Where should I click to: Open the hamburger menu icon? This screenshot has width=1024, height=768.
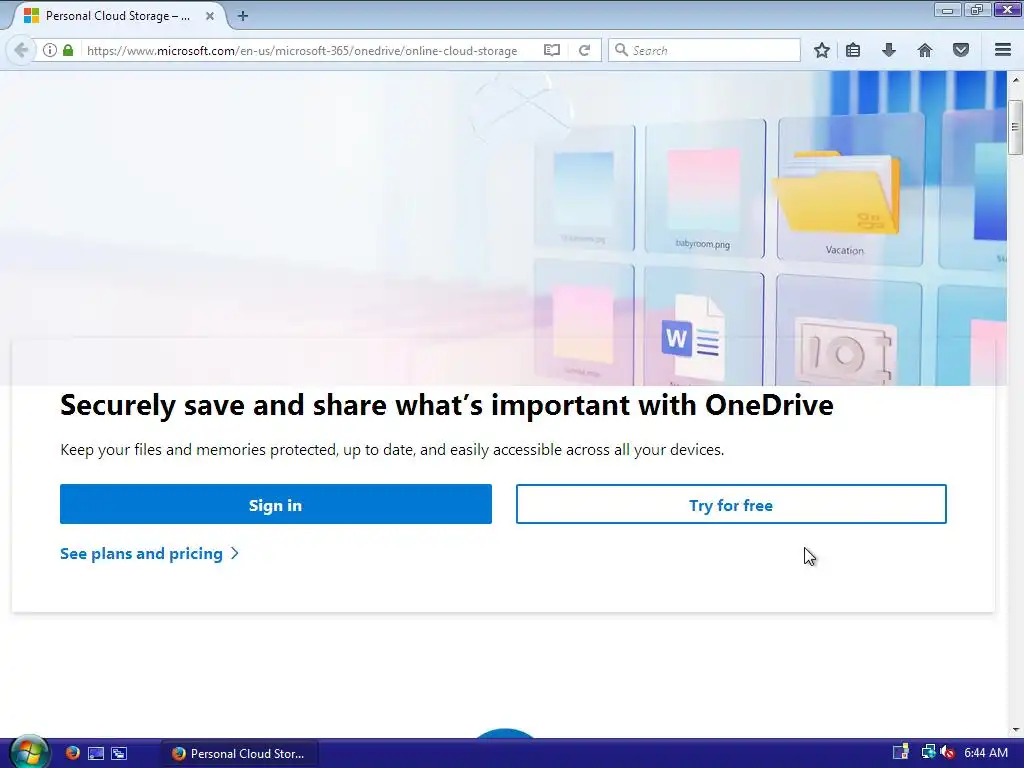click(1003, 50)
